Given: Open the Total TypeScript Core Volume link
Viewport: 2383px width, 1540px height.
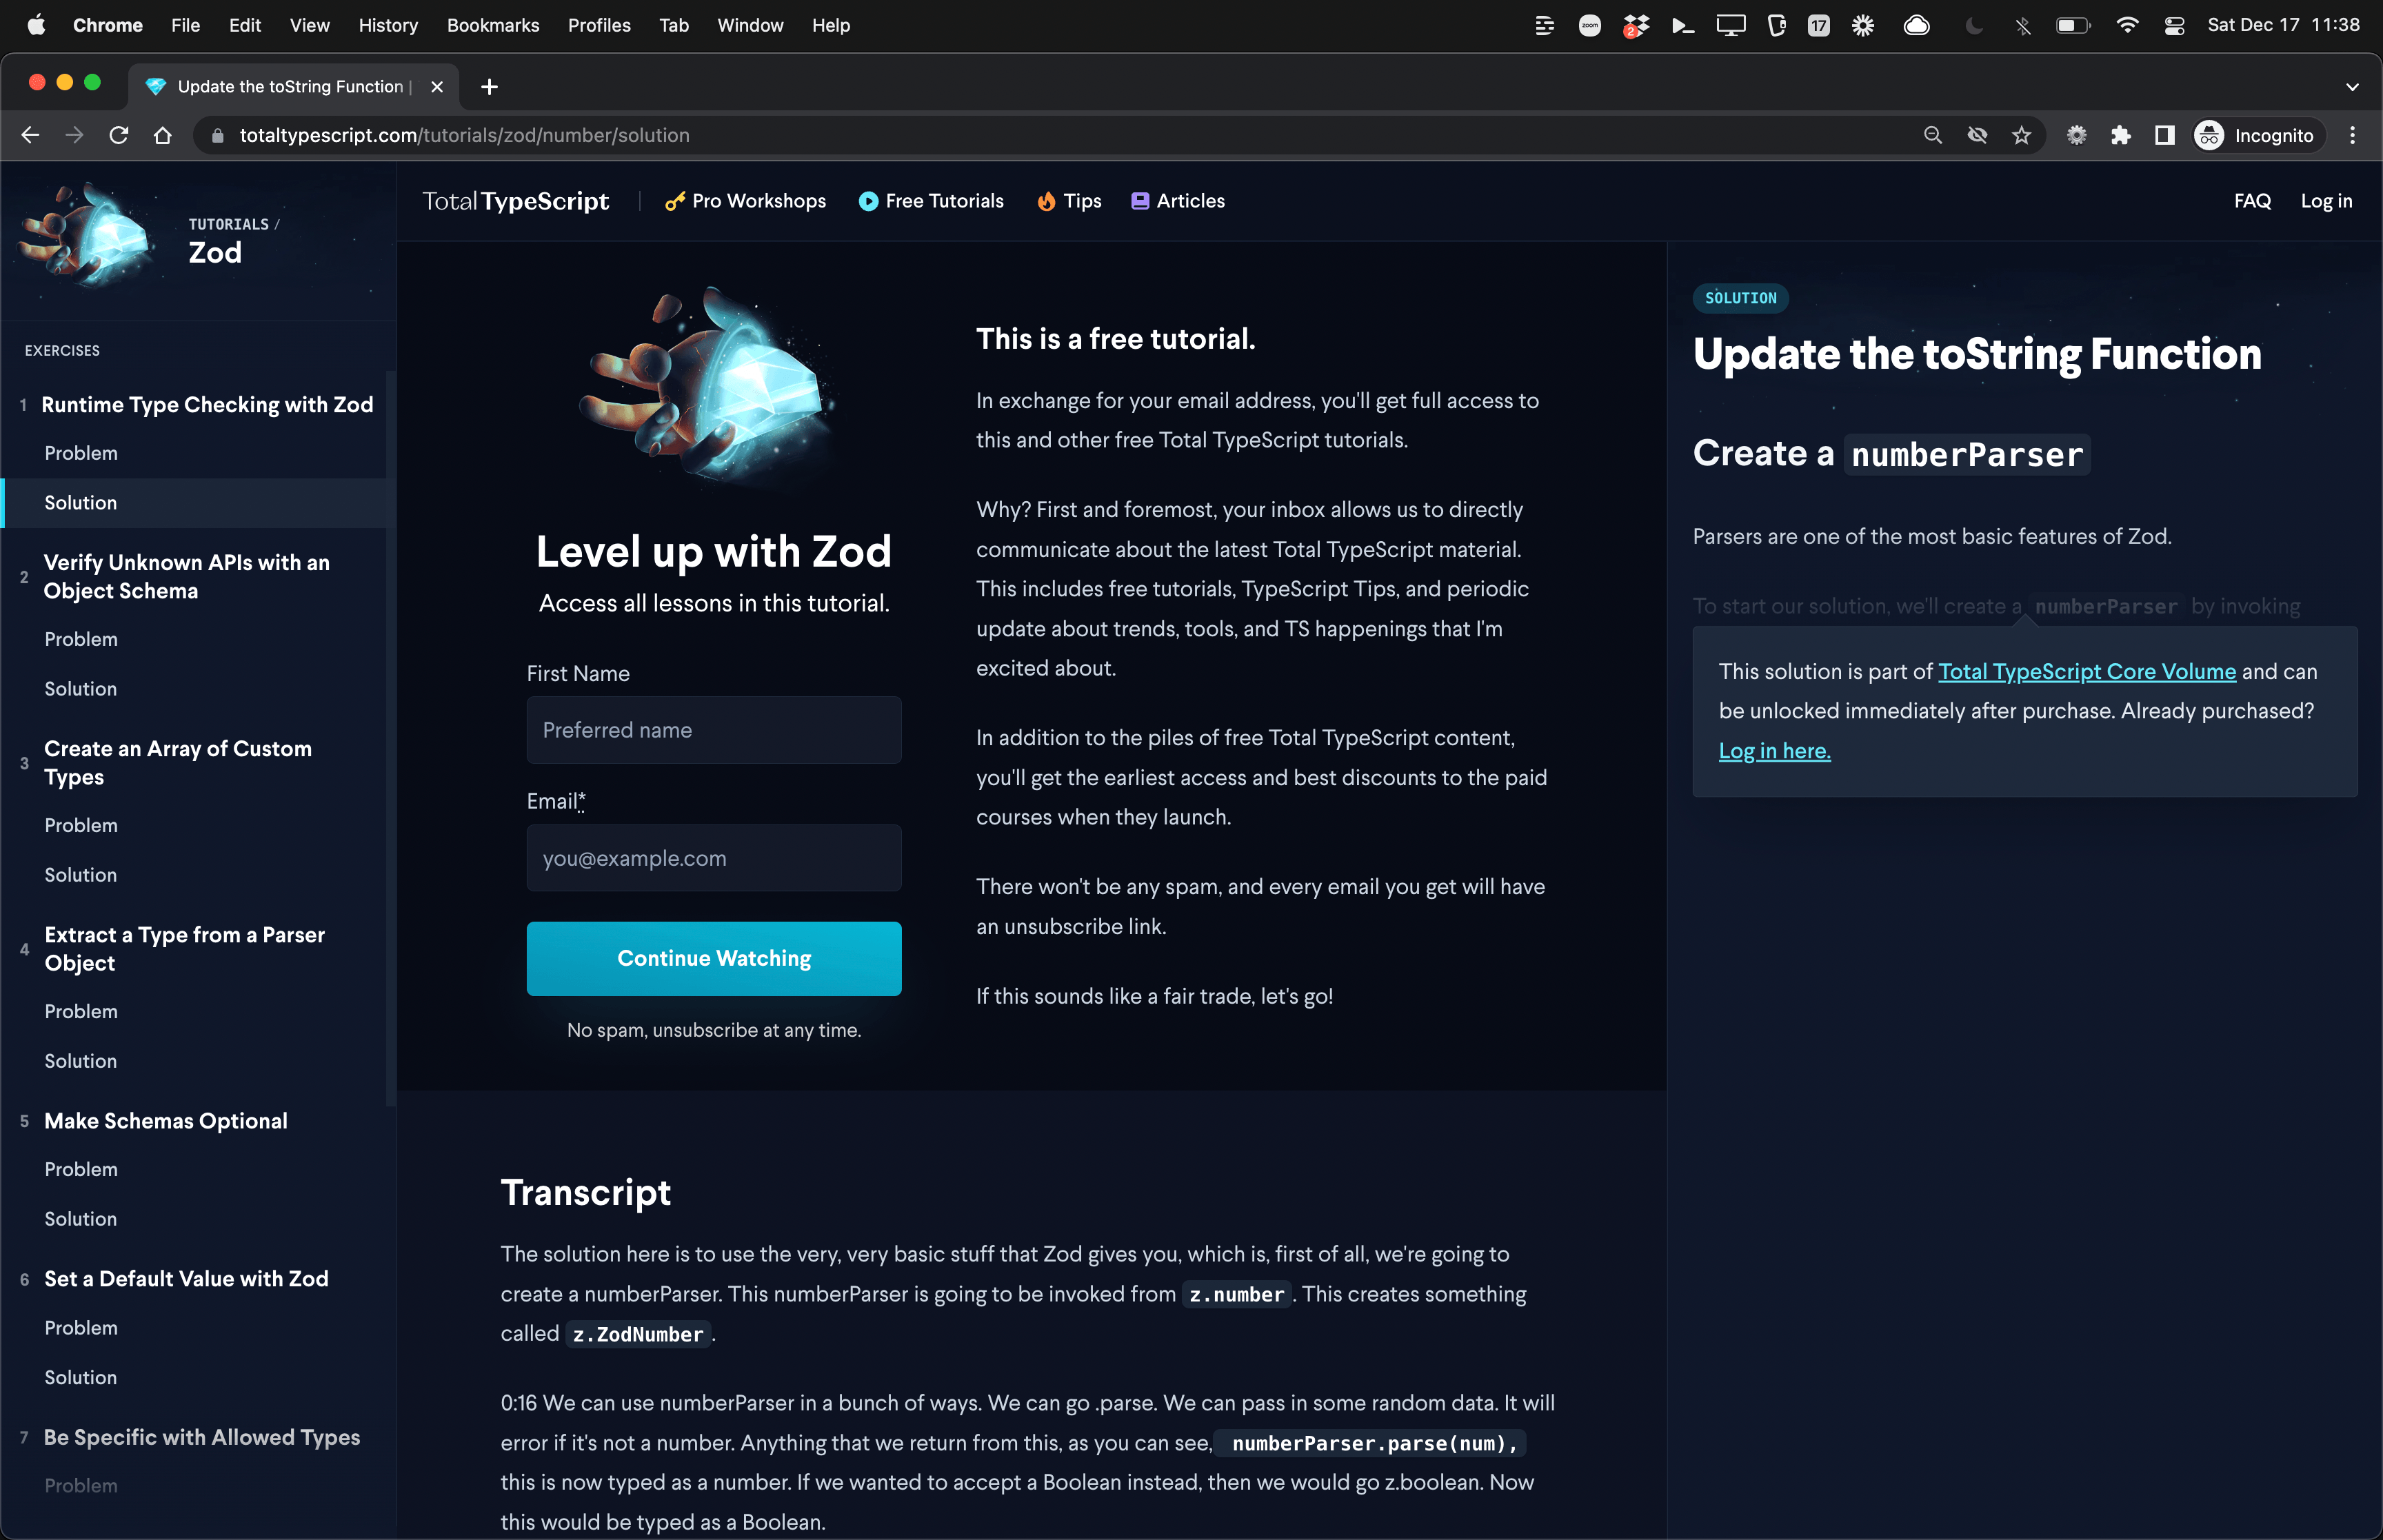Looking at the screenshot, I should tap(2086, 671).
